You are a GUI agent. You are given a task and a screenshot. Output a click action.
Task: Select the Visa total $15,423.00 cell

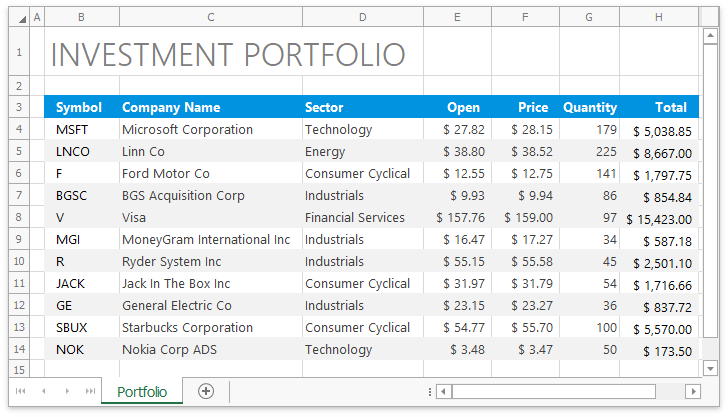click(659, 217)
